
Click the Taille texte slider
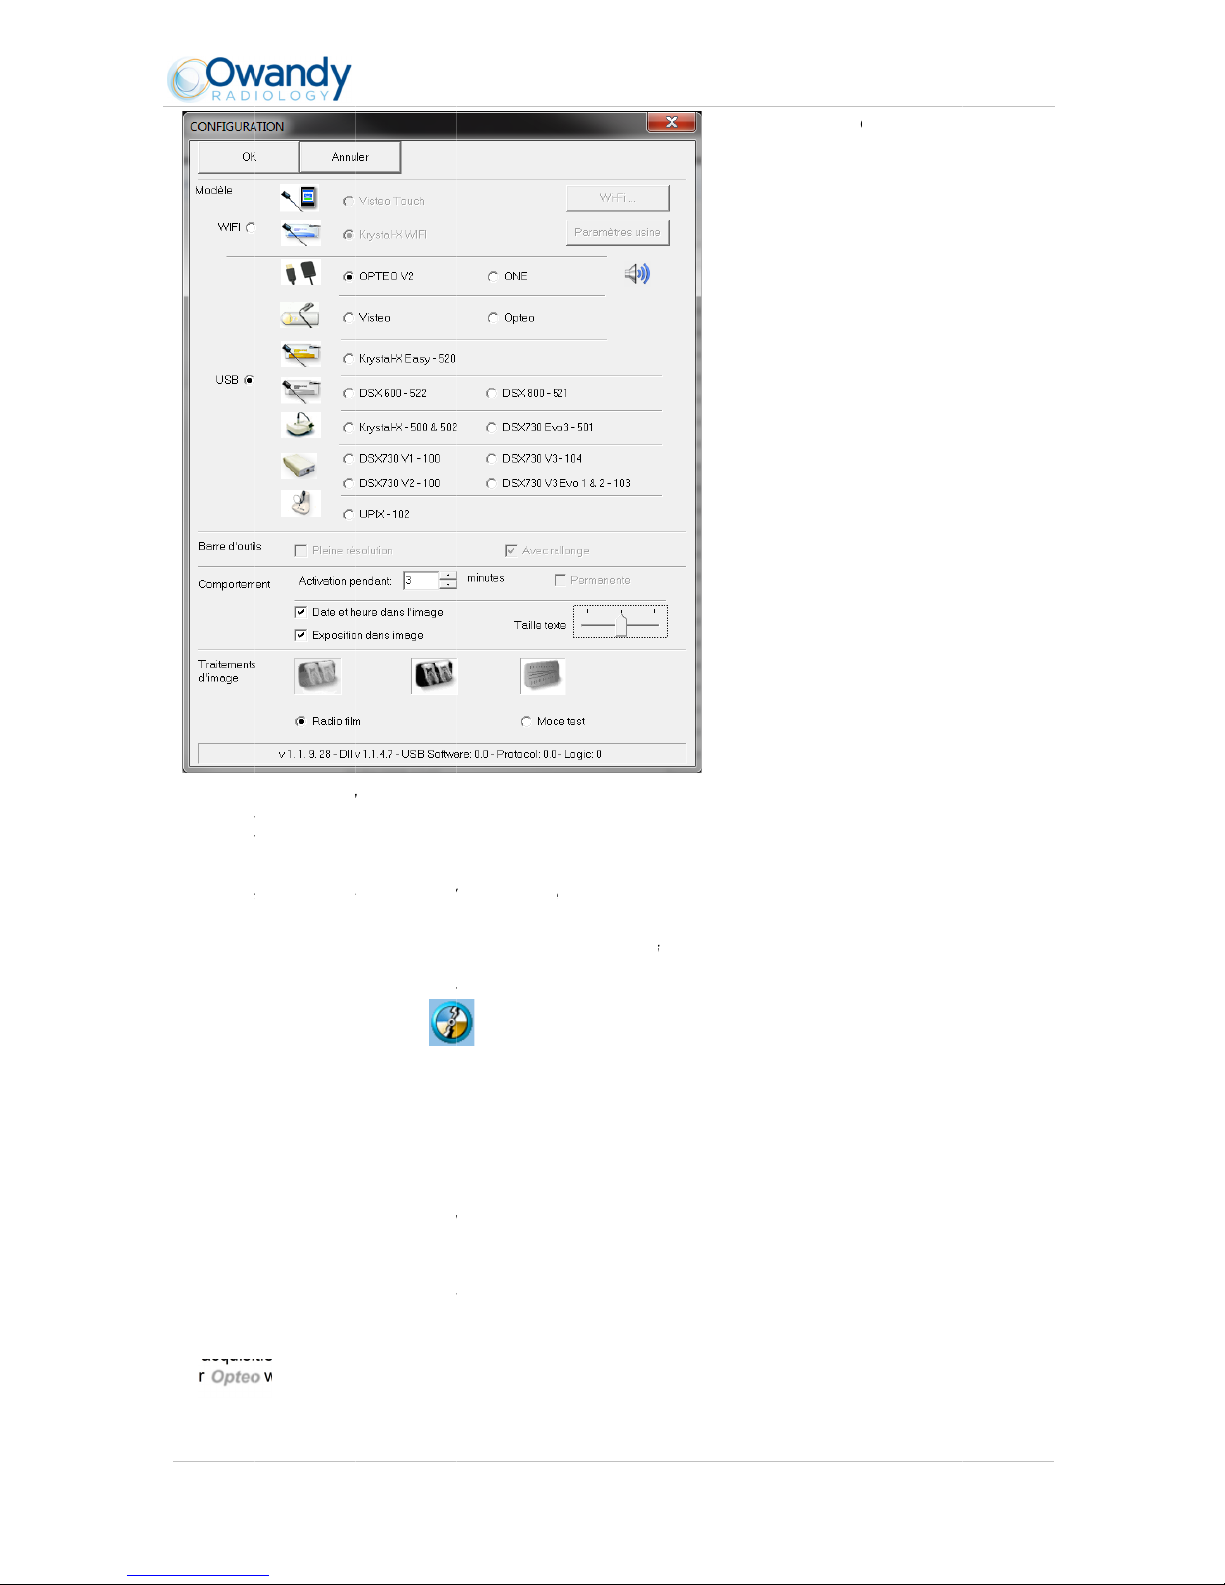[x=620, y=621]
